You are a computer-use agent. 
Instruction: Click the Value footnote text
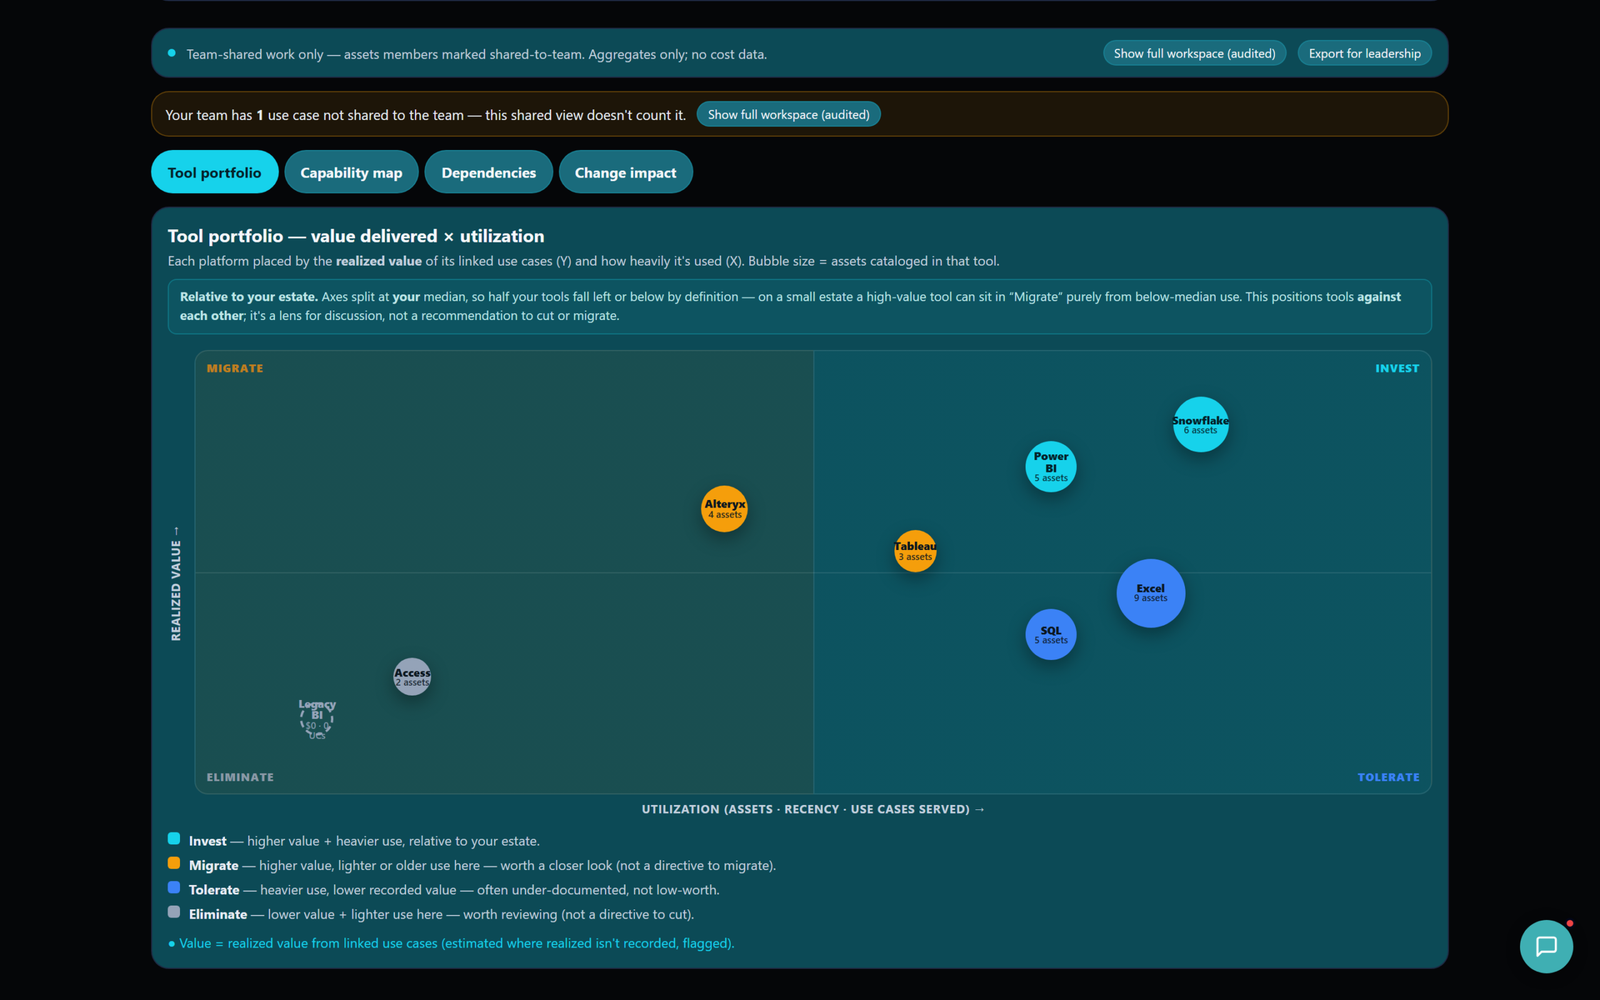pos(451,943)
